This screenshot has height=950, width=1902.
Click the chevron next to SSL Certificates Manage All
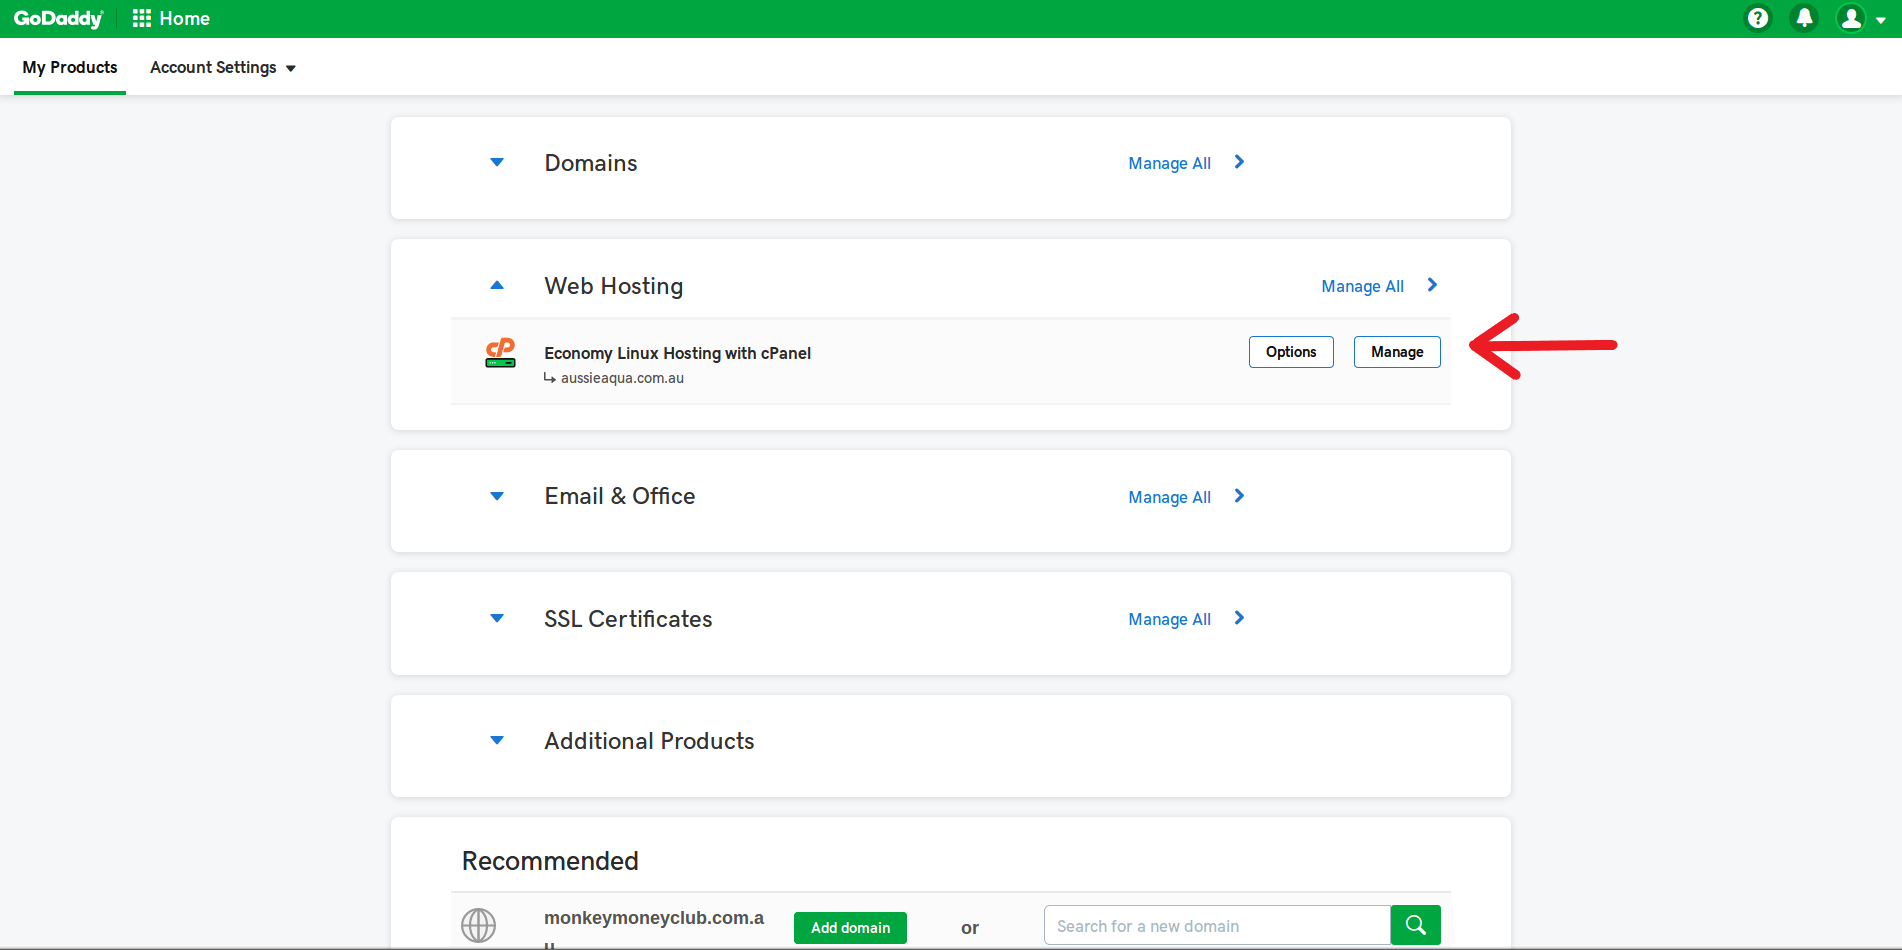point(1239,618)
